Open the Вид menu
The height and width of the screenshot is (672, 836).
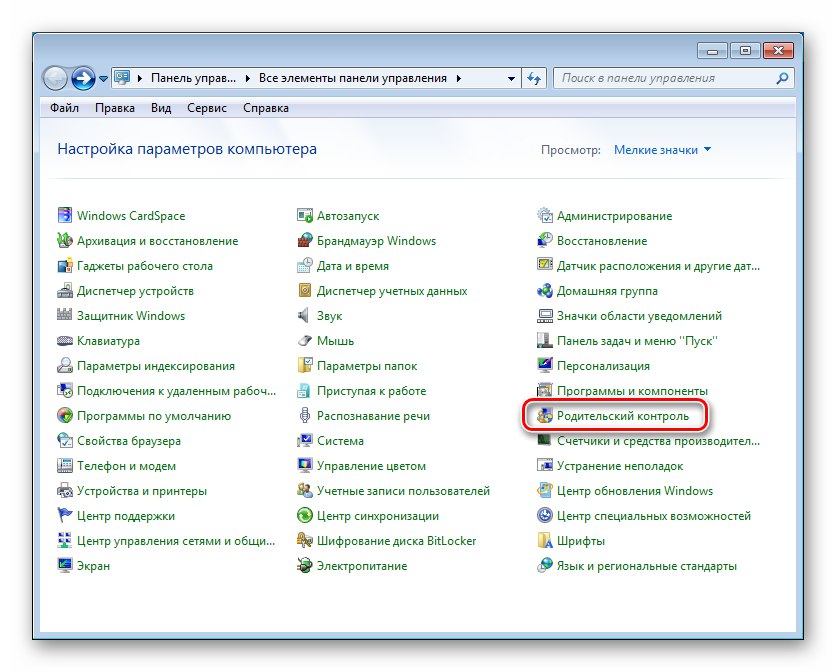[x=161, y=108]
